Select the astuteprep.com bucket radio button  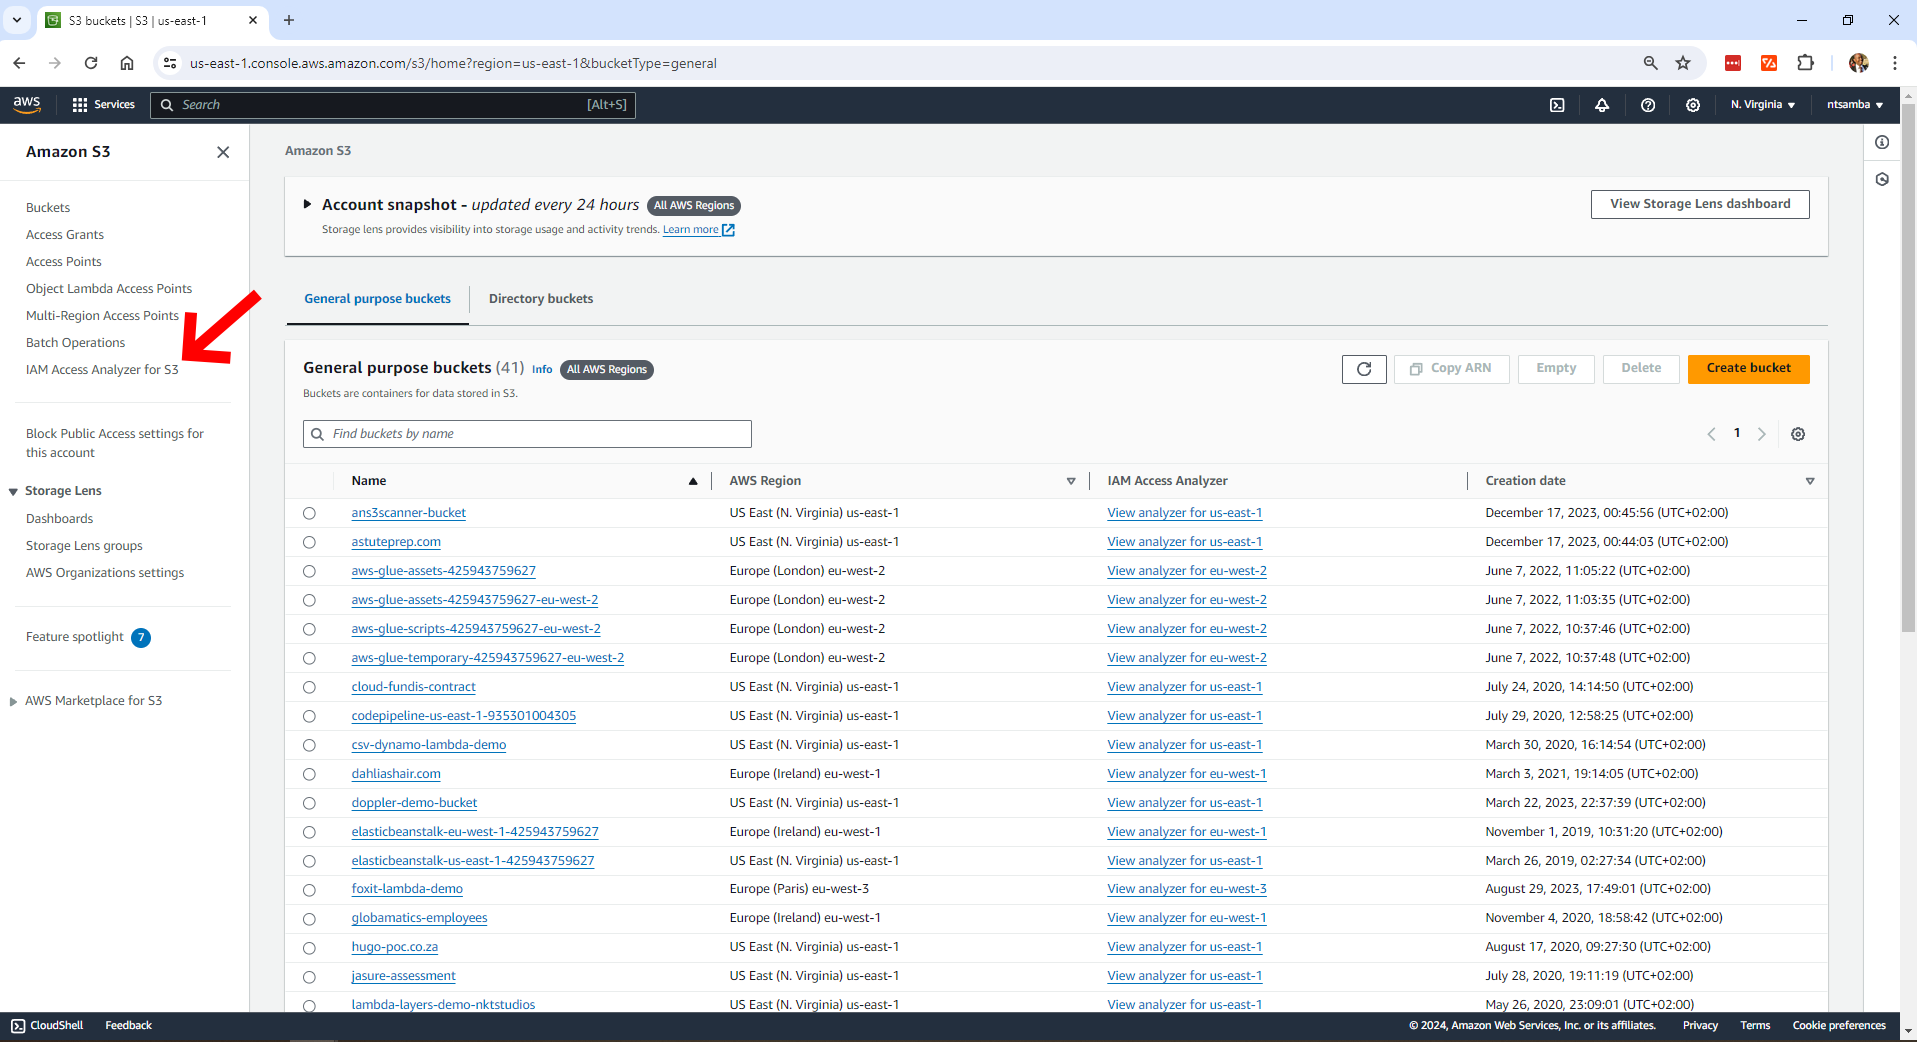[309, 542]
